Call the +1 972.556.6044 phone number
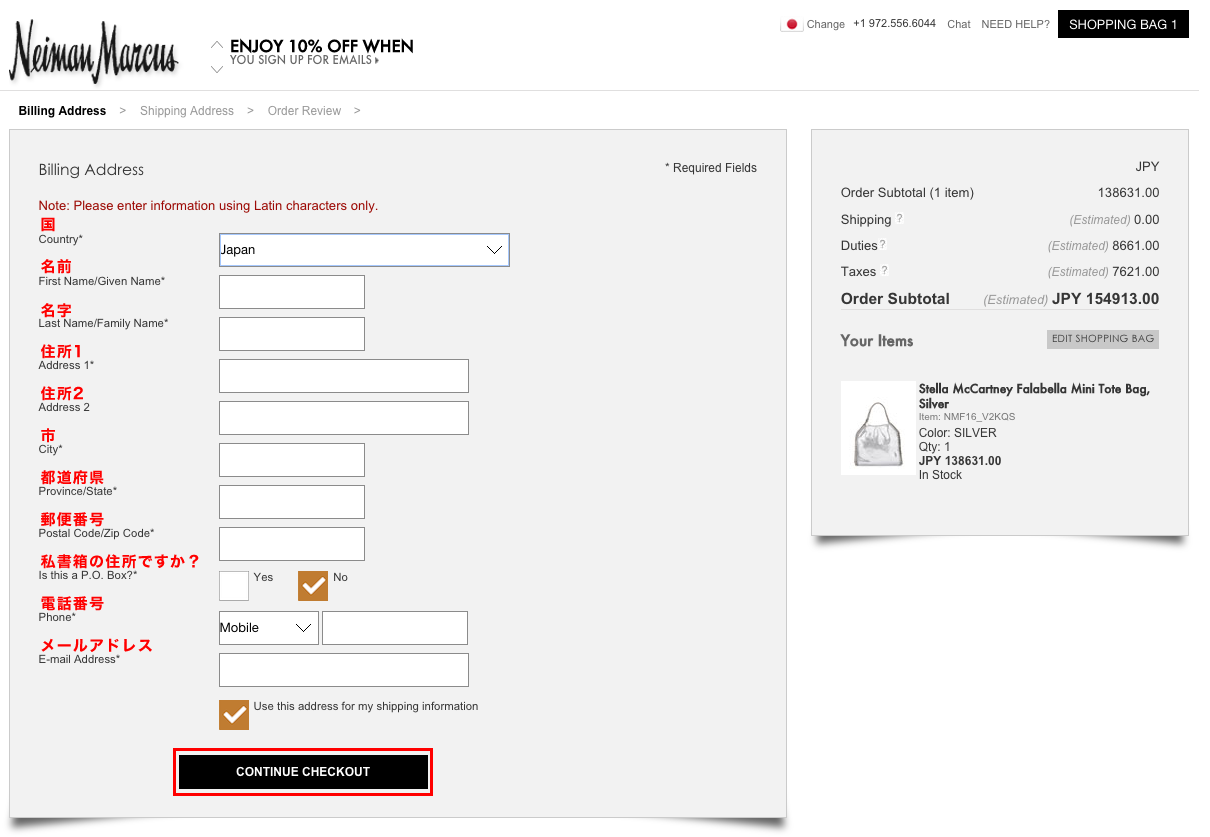Screen dimensions: 1210x837 point(894,23)
